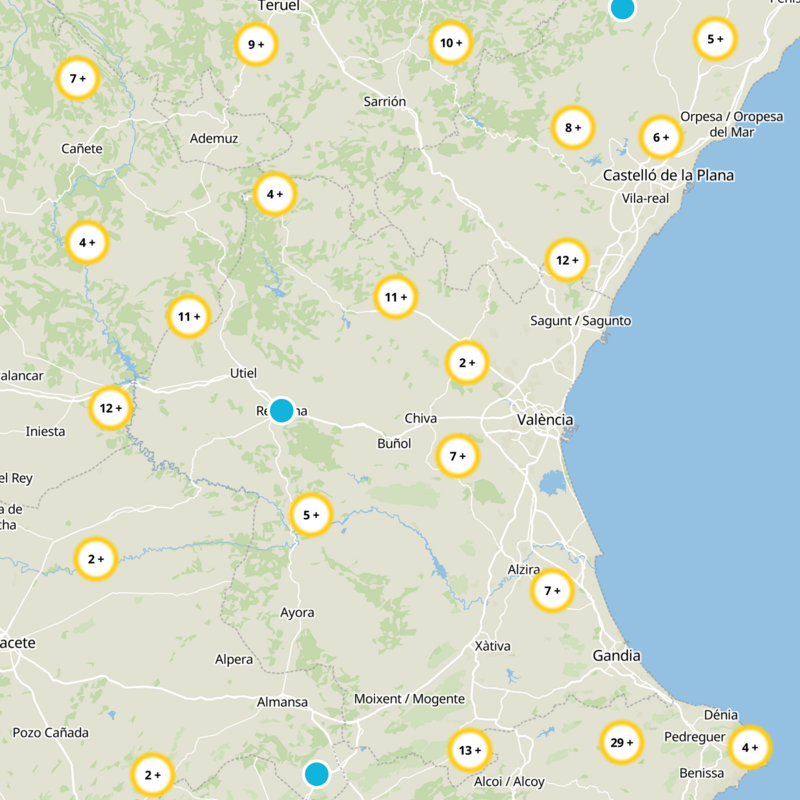Click the 5+ cluster north of Orpesa

715,39
